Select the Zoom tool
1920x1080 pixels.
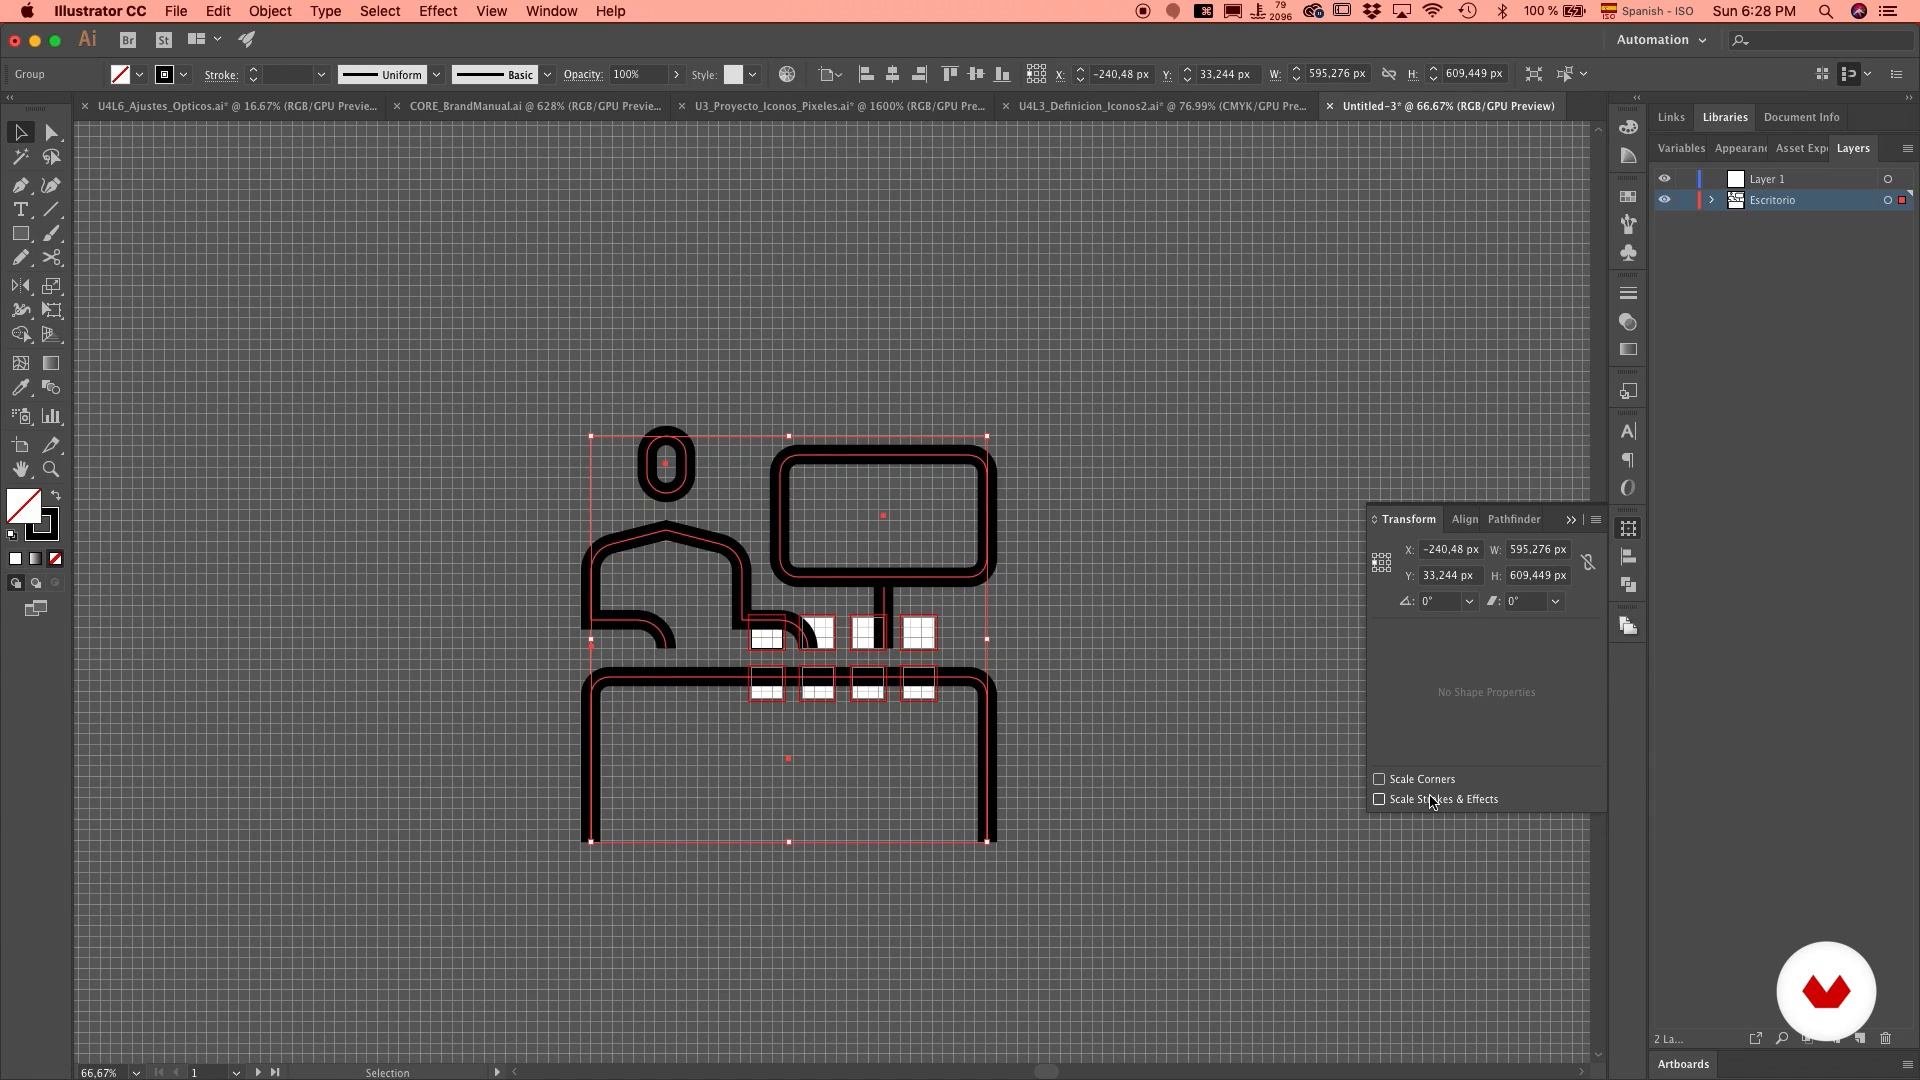point(52,469)
